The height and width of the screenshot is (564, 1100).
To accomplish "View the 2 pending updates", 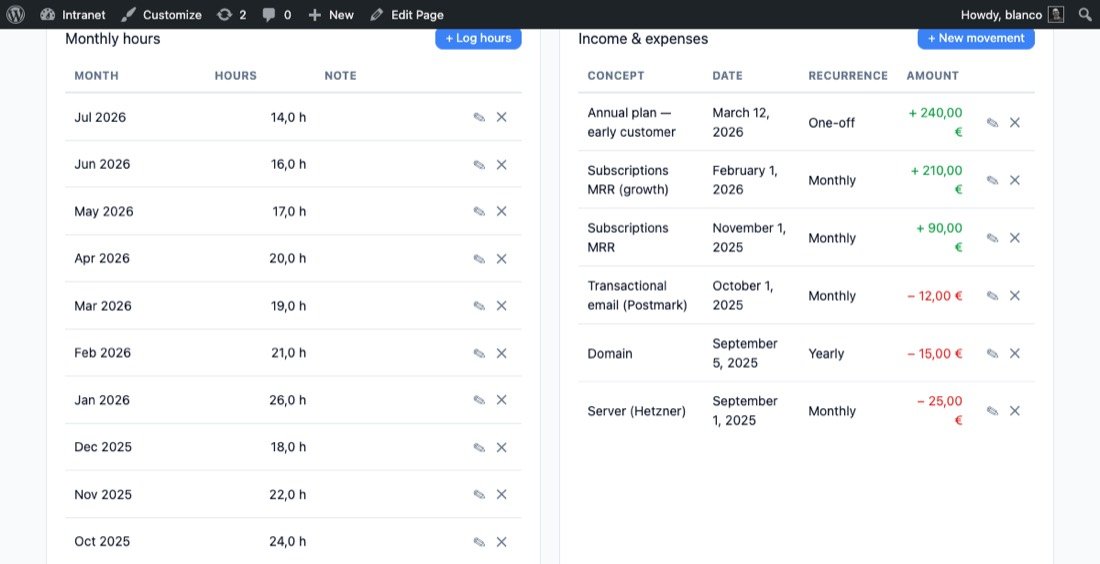I will coord(232,14).
